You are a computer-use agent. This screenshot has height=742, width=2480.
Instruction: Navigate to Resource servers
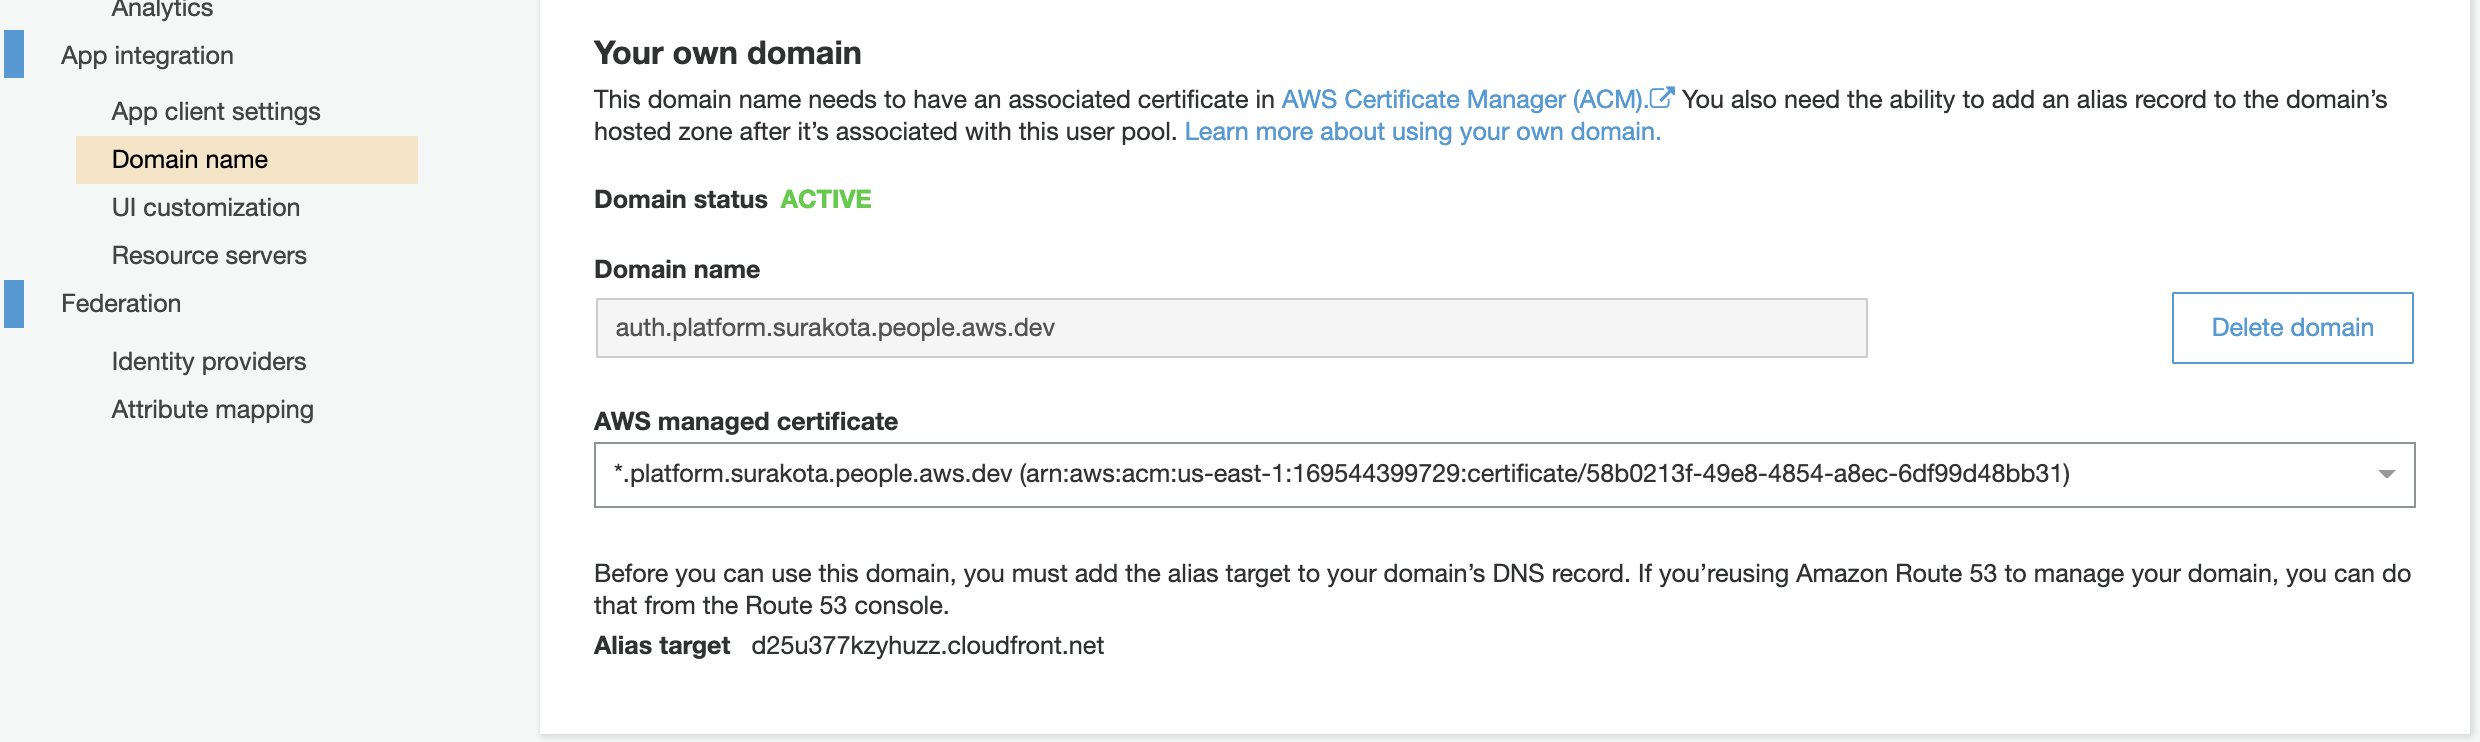point(209,256)
